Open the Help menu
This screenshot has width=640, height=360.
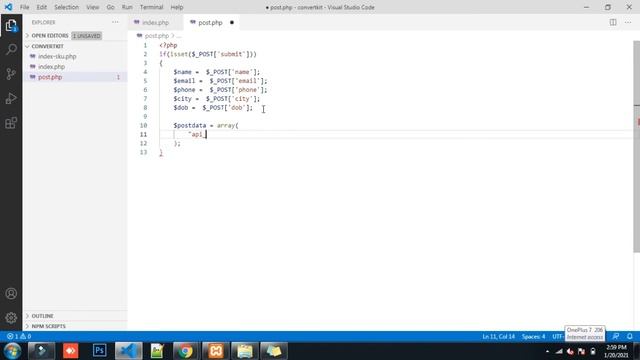[177, 7]
